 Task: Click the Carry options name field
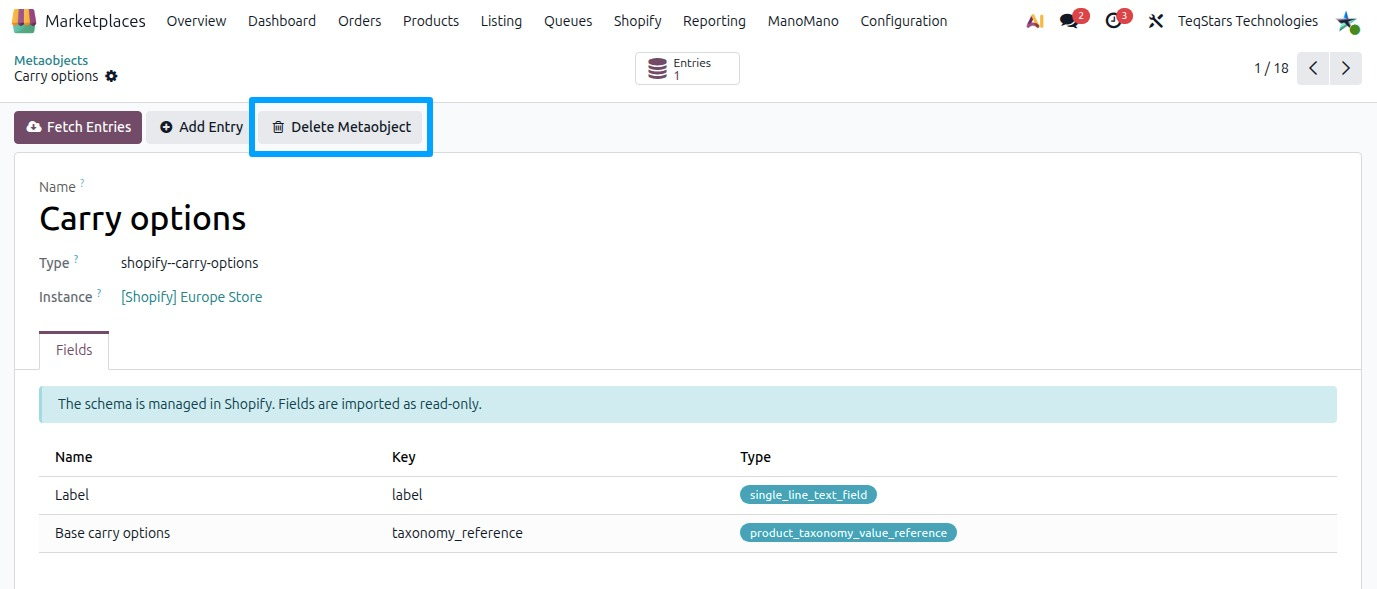click(x=143, y=219)
